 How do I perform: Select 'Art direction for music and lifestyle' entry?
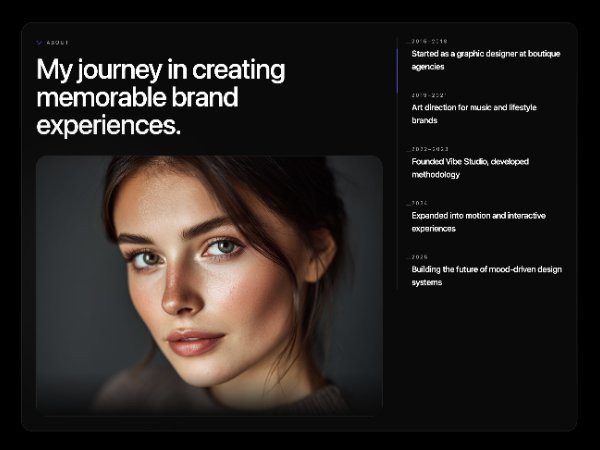click(x=474, y=114)
